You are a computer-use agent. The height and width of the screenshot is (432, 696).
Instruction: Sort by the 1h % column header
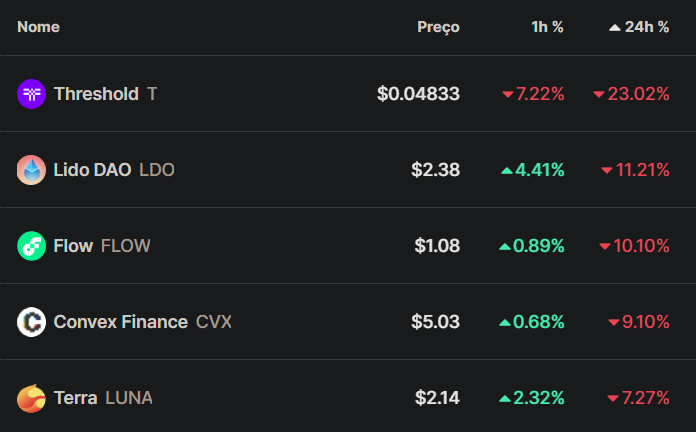[x=547, y=27]
